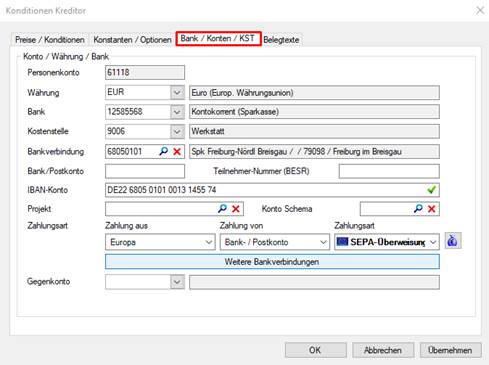This screenshot has width=489, height=365.
Task: Open the Bankverbindung search magnifier icon
Action: 163,151
